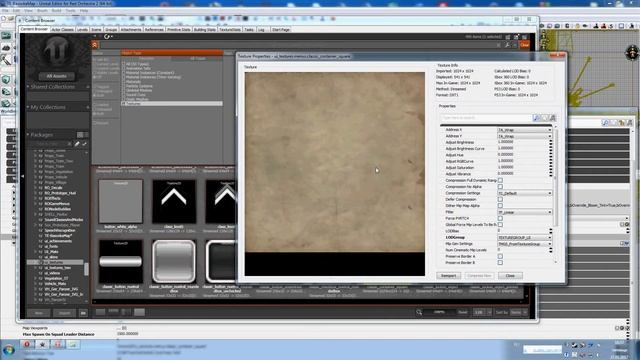Image resolution: width=640 pixels, height=360 pixels.
Task: Select the Textures object type filter row
Action: point(172,104)
